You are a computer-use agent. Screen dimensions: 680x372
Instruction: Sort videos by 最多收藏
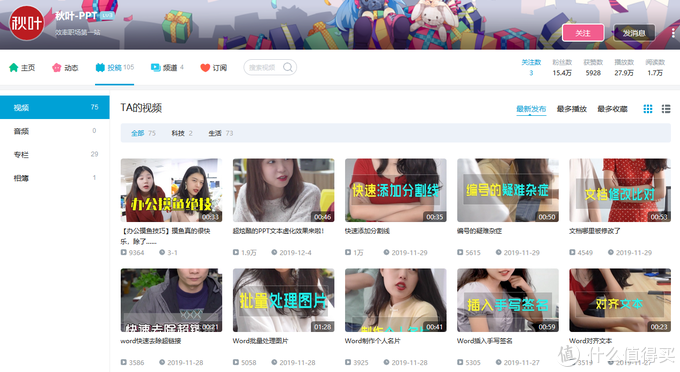tap(612, 109)
